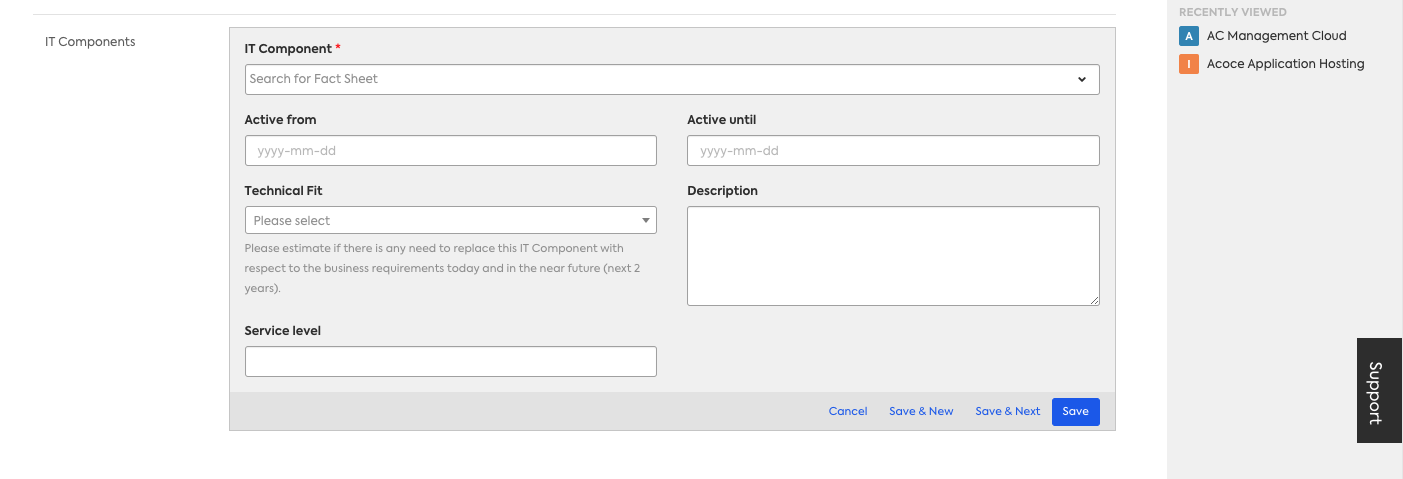Open AC Management Cloud from recently viewed
Viewport: 1403px width, 479px height.
click(1276, 36)
